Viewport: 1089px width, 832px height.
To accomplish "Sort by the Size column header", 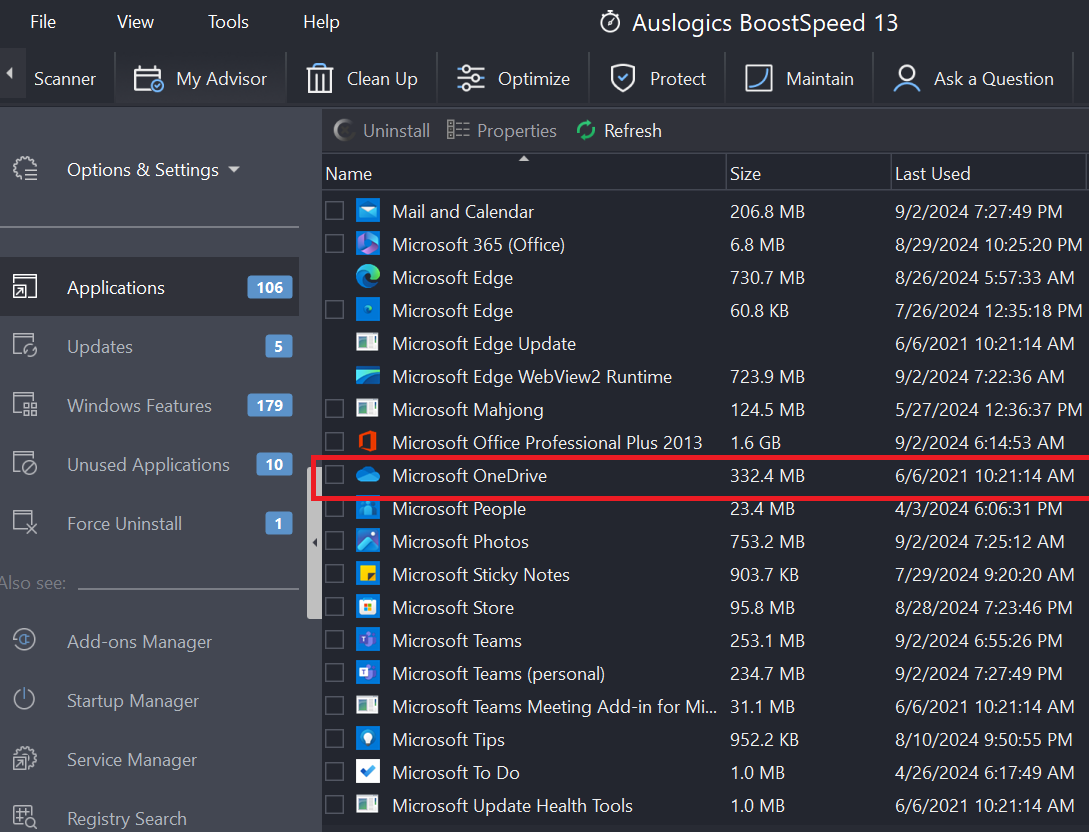I will click(x=808, y=174).
